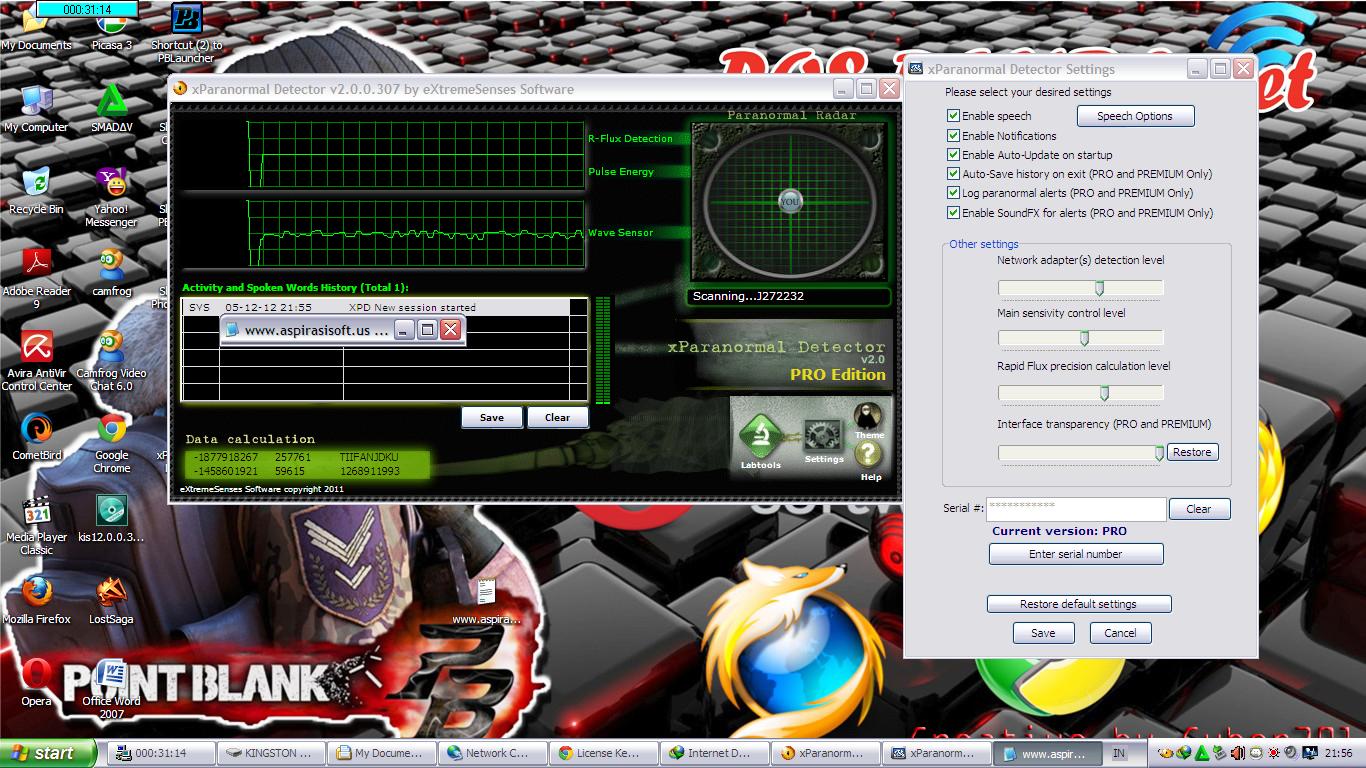Open My Documents desktop icon
Image resolution: width=1366 pixels, height=768 pixels.
(36, 26)
